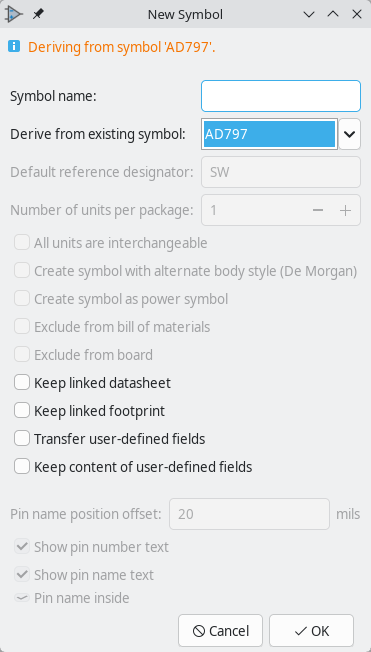Viewport: 371px width, 652px height.
Task: Click the Default reference designator field
Action: click(281, 172)
